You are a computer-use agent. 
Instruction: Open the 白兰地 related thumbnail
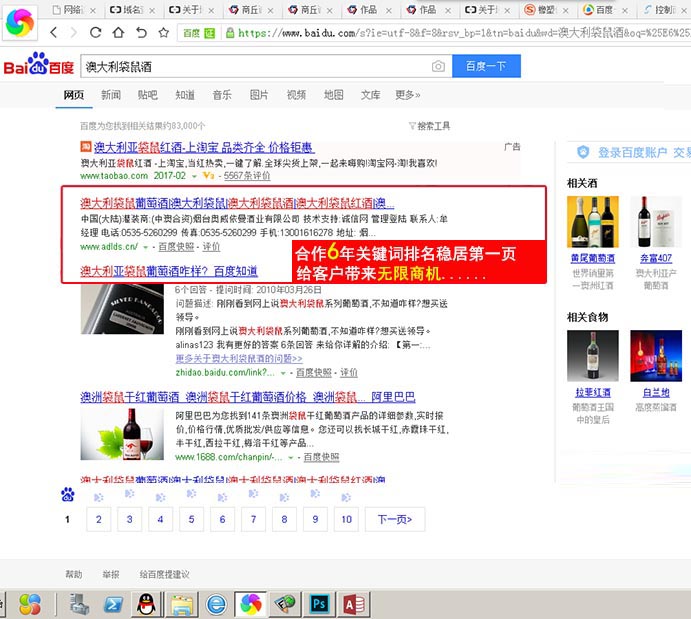656,356
